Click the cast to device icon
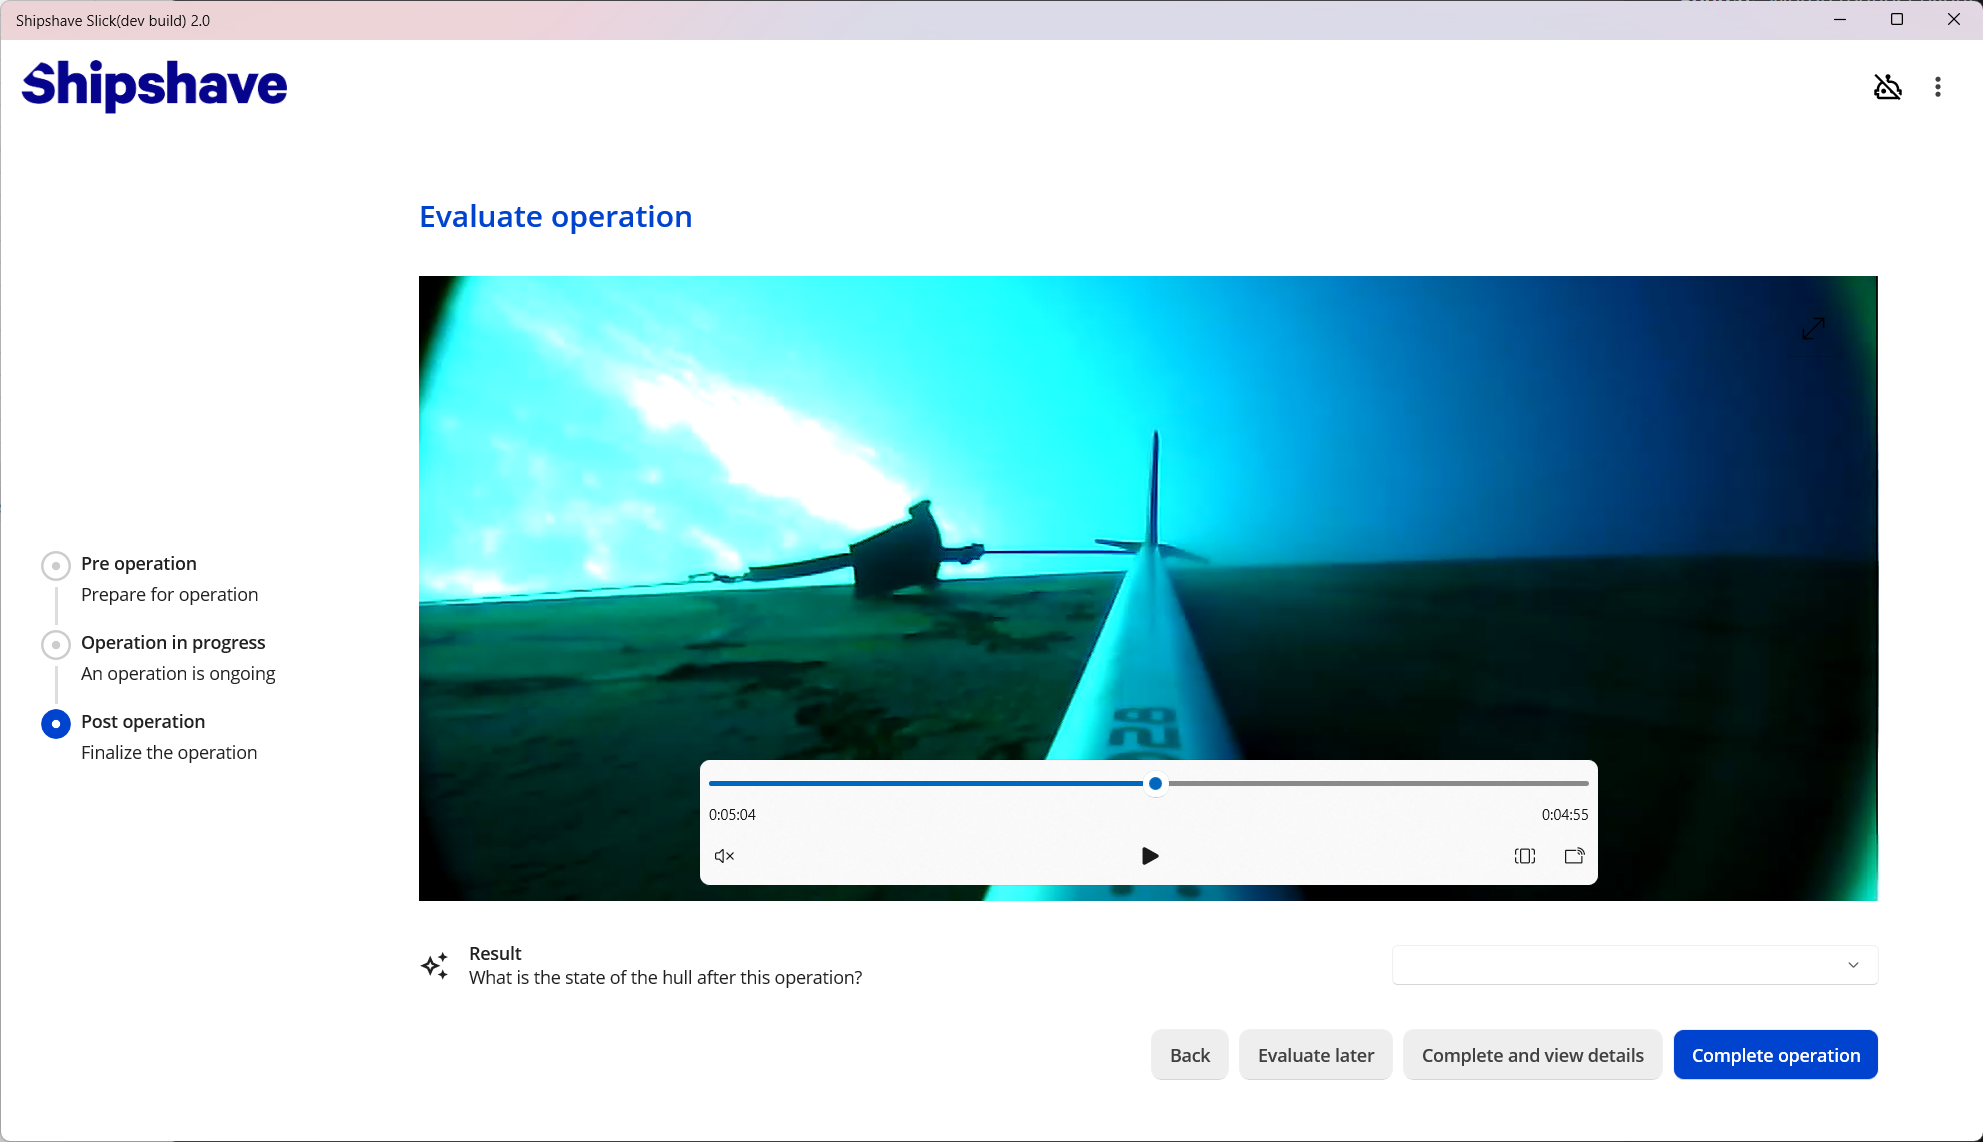1983x1142 pixels. 1574,856
